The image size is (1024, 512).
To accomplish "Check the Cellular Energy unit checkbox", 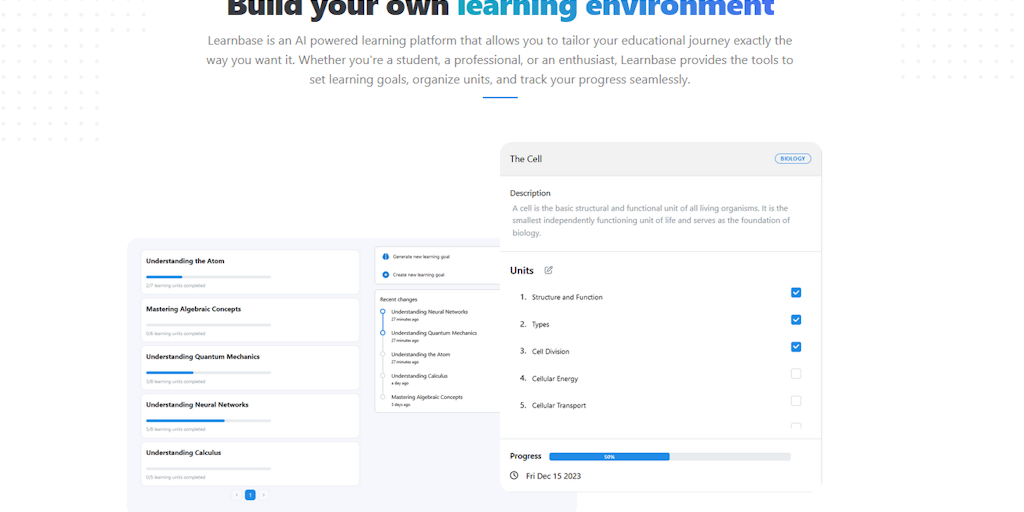I will coord(796,374).
